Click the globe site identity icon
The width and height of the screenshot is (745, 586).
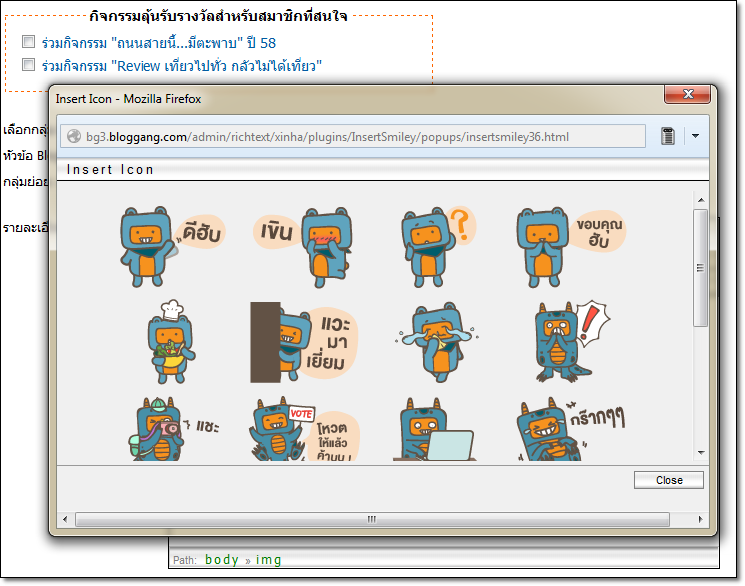click(x=74, y=136)
